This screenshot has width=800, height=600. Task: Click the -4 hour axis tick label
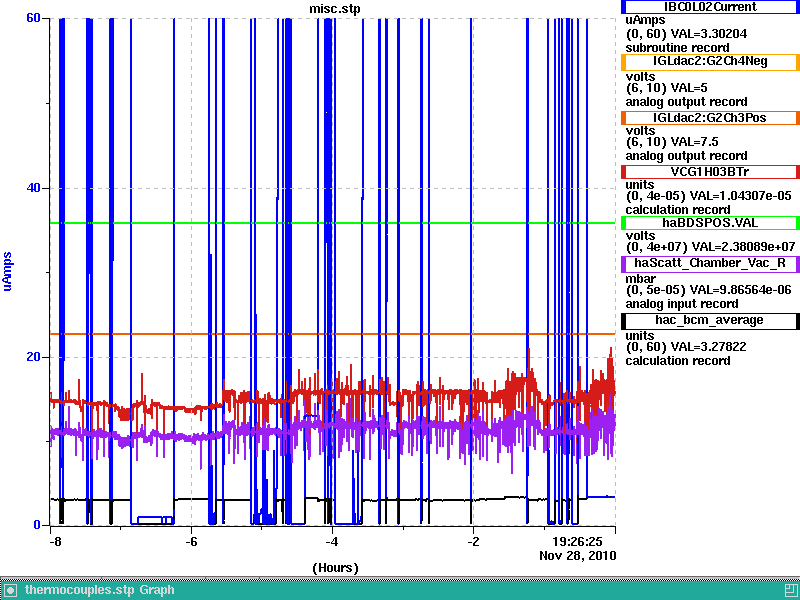(332, 541)
